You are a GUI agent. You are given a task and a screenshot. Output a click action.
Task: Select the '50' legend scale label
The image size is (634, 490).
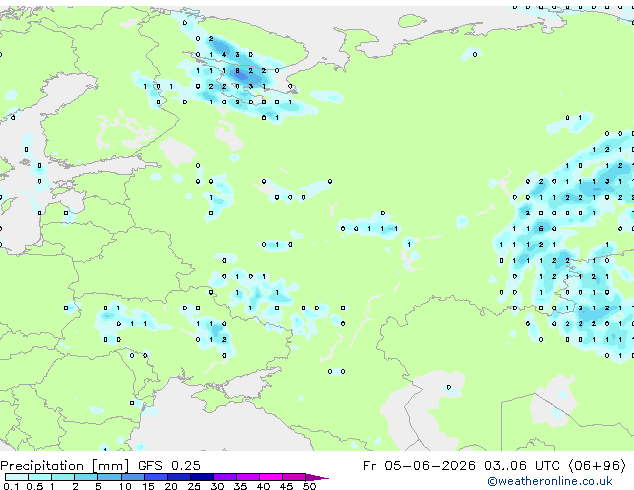(x=309, y=486)
